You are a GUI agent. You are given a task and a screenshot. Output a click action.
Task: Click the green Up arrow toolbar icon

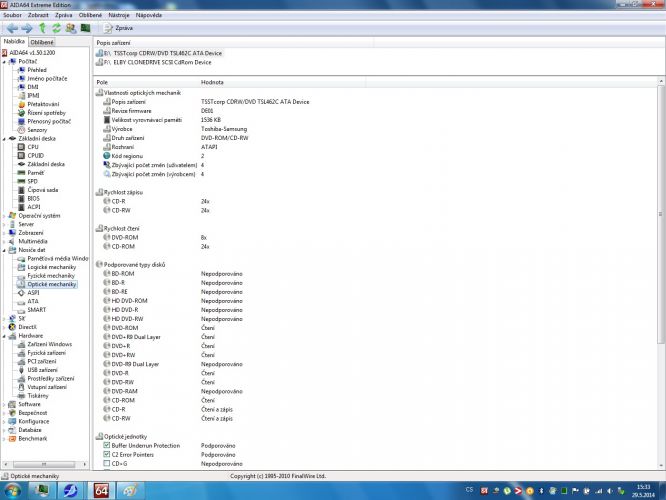pos(42,28)
